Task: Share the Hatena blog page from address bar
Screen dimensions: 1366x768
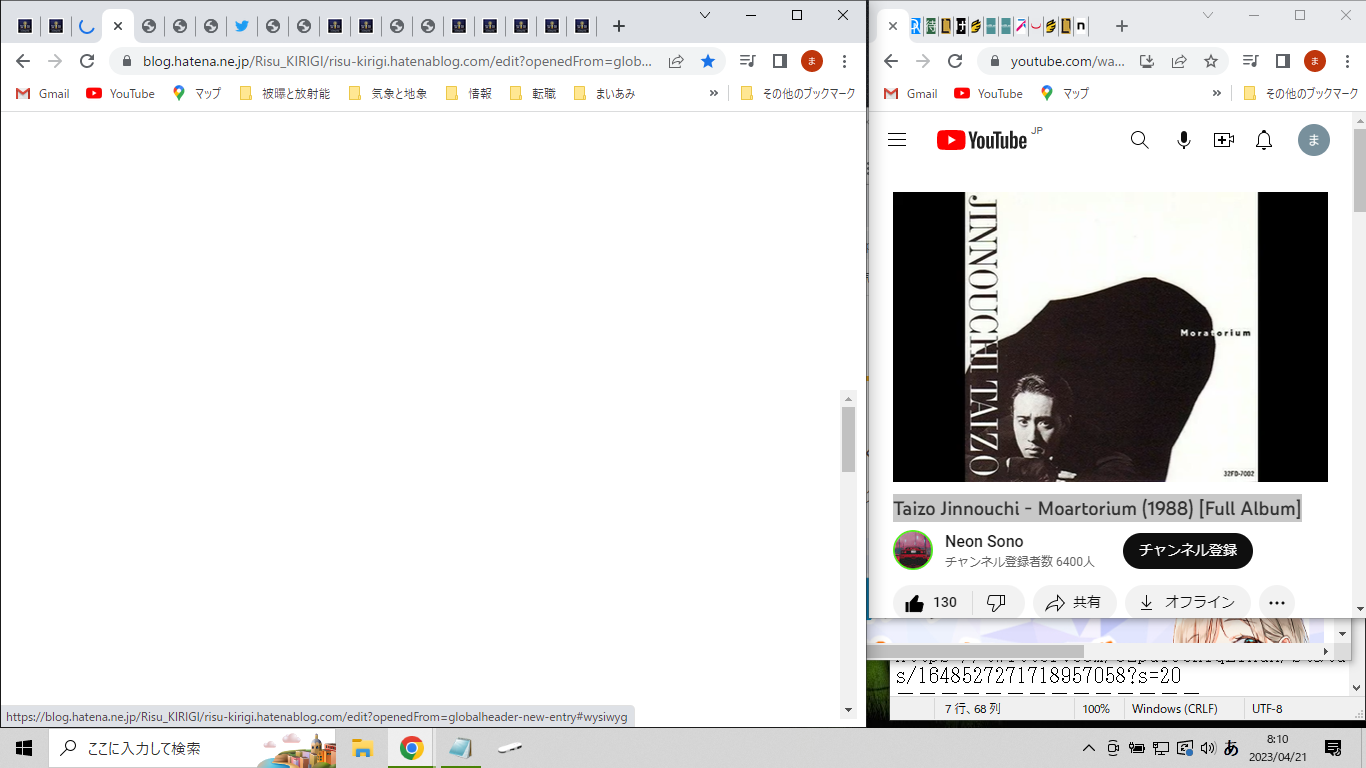Action: tap(676, 61)
